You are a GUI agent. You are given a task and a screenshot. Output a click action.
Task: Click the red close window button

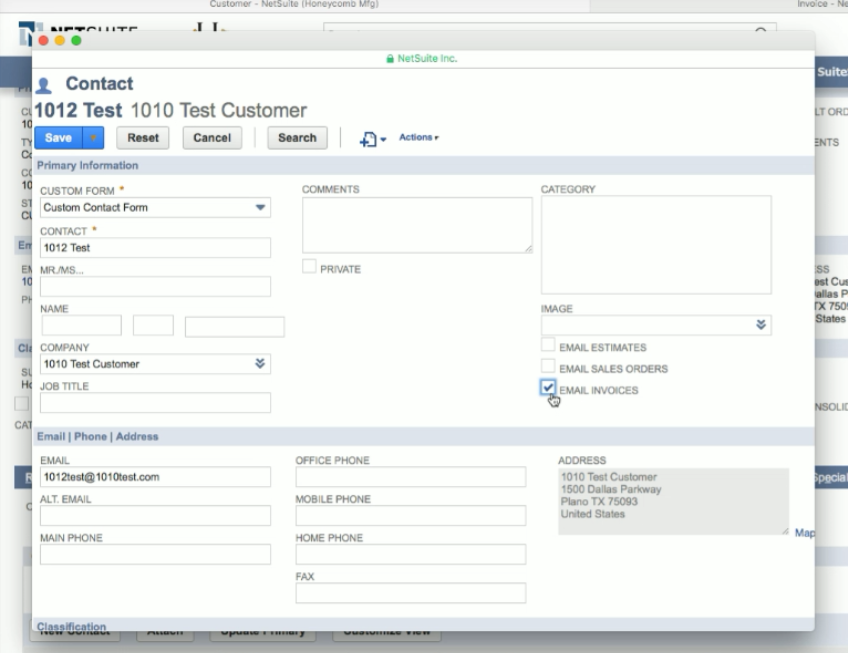coord(44,41)
